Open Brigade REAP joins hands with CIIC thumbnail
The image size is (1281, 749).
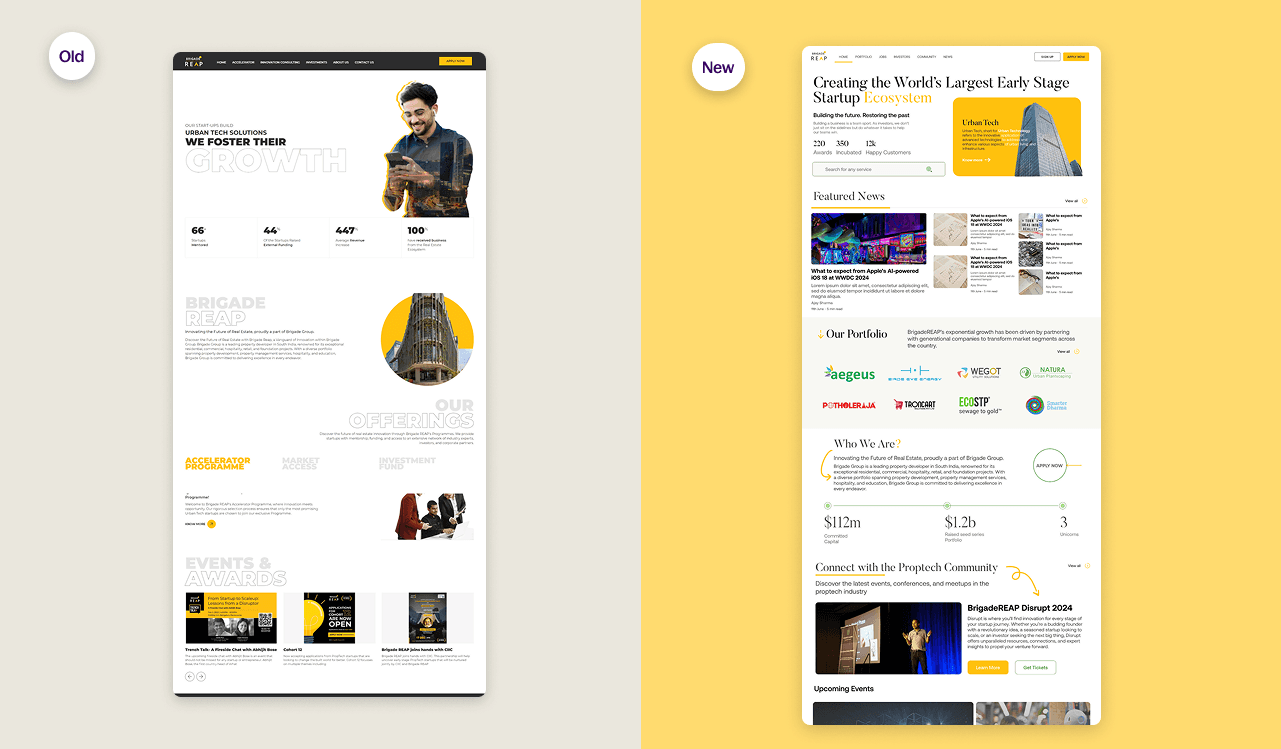[x=427, y=618]
